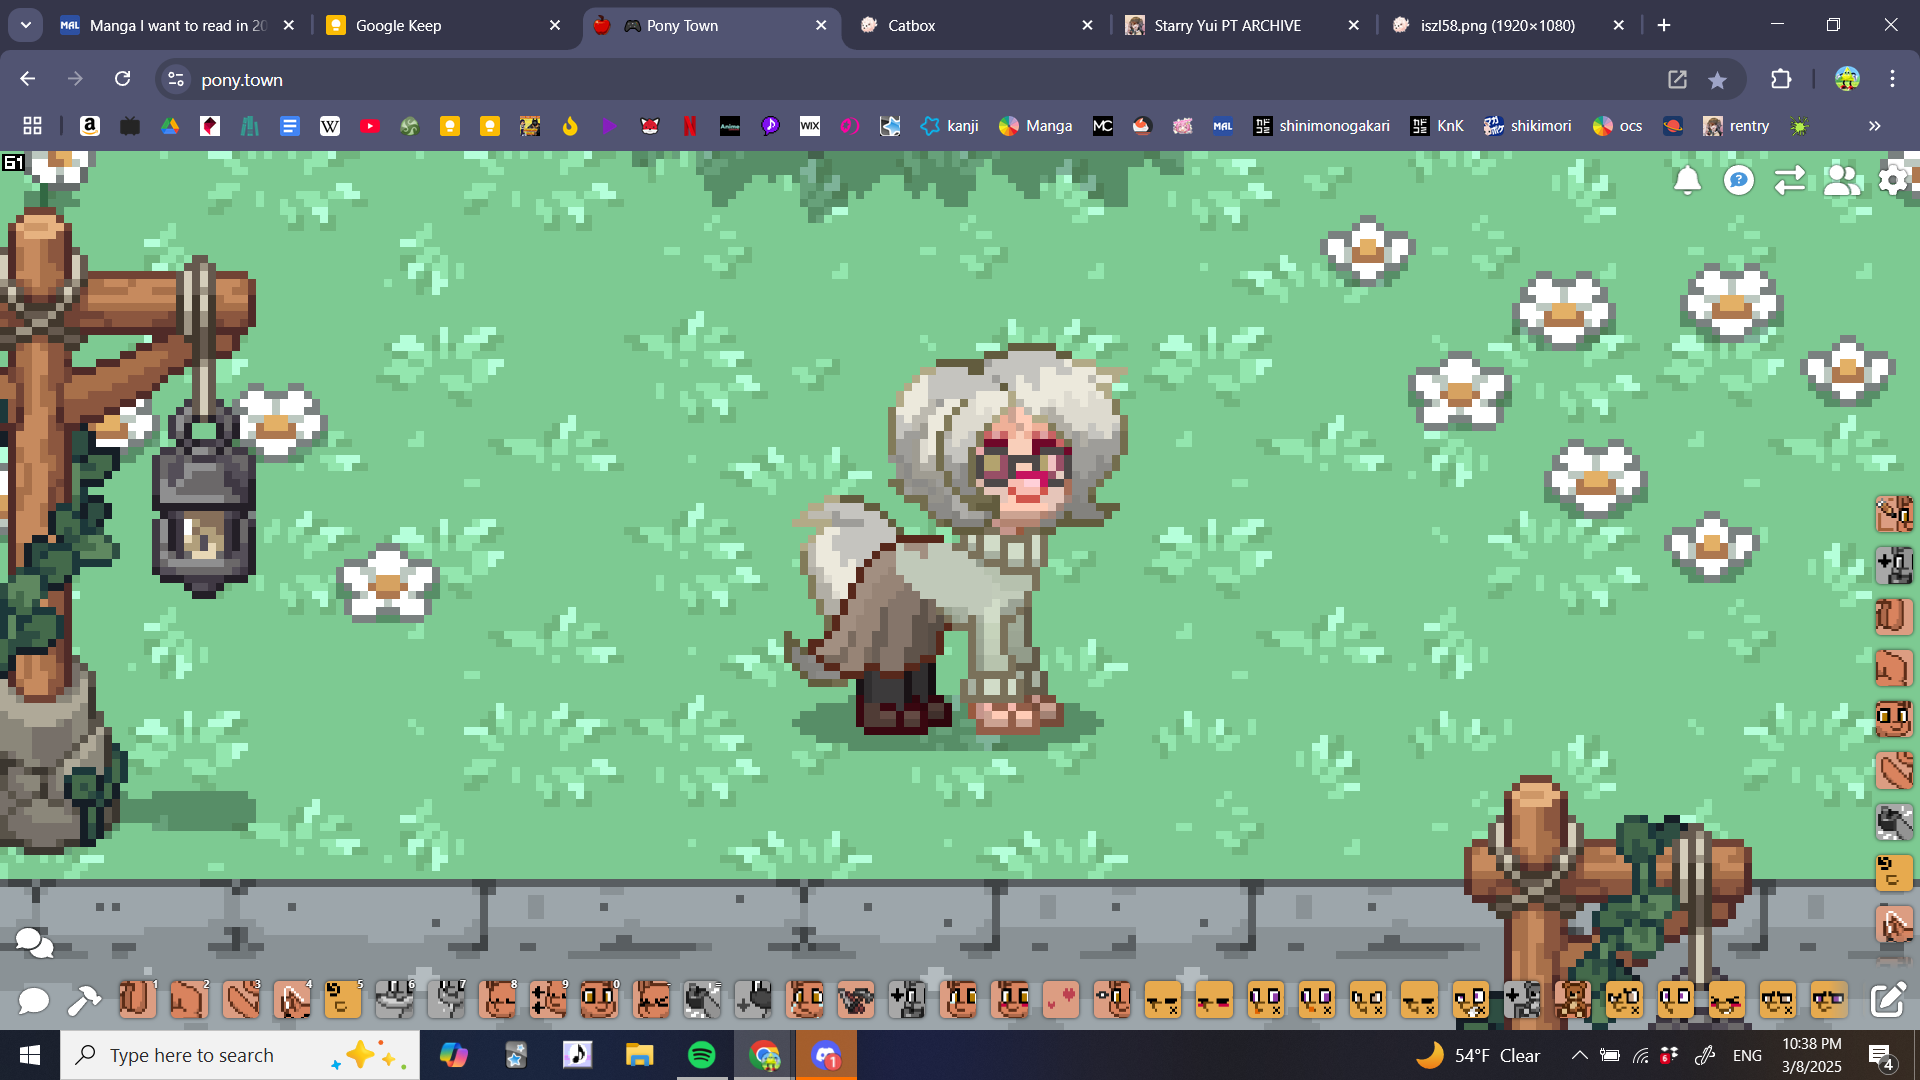Open the tab search dropdown arrow
1920x1080 pixels.
pos(25,25)
